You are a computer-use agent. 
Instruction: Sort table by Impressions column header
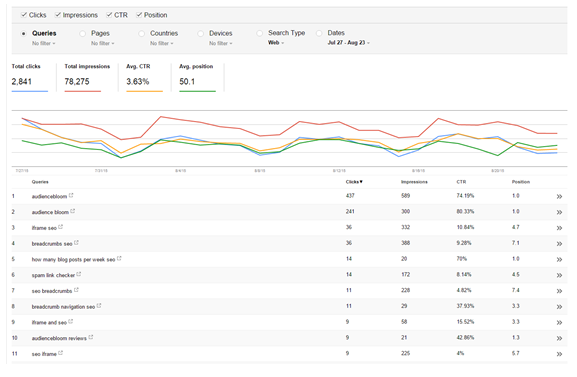point(414,182)
